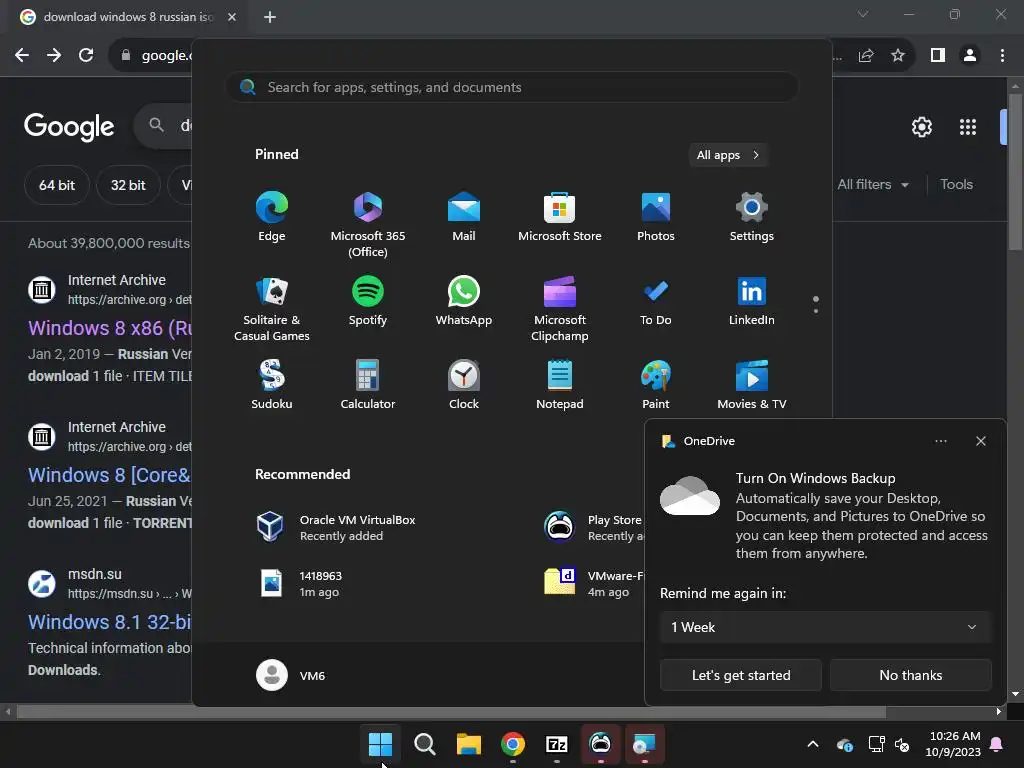This screenshot has height=768, width=1024.
Task: Toggle Chrome side panel
Action: pyautogui.click(x=938, y=56)
